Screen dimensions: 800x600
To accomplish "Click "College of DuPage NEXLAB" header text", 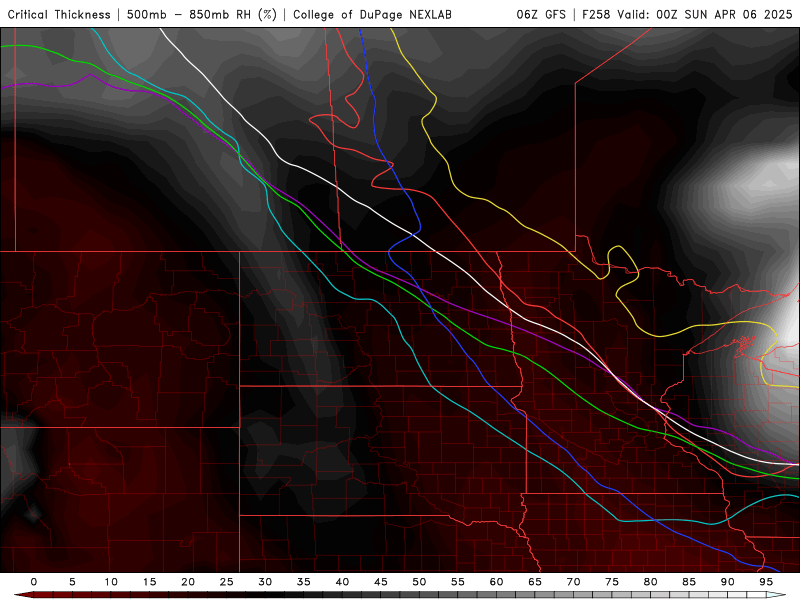I will point(372,14).
